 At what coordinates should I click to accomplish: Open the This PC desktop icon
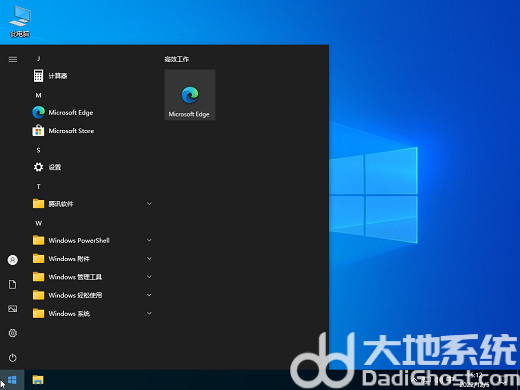tap(20, 21)
